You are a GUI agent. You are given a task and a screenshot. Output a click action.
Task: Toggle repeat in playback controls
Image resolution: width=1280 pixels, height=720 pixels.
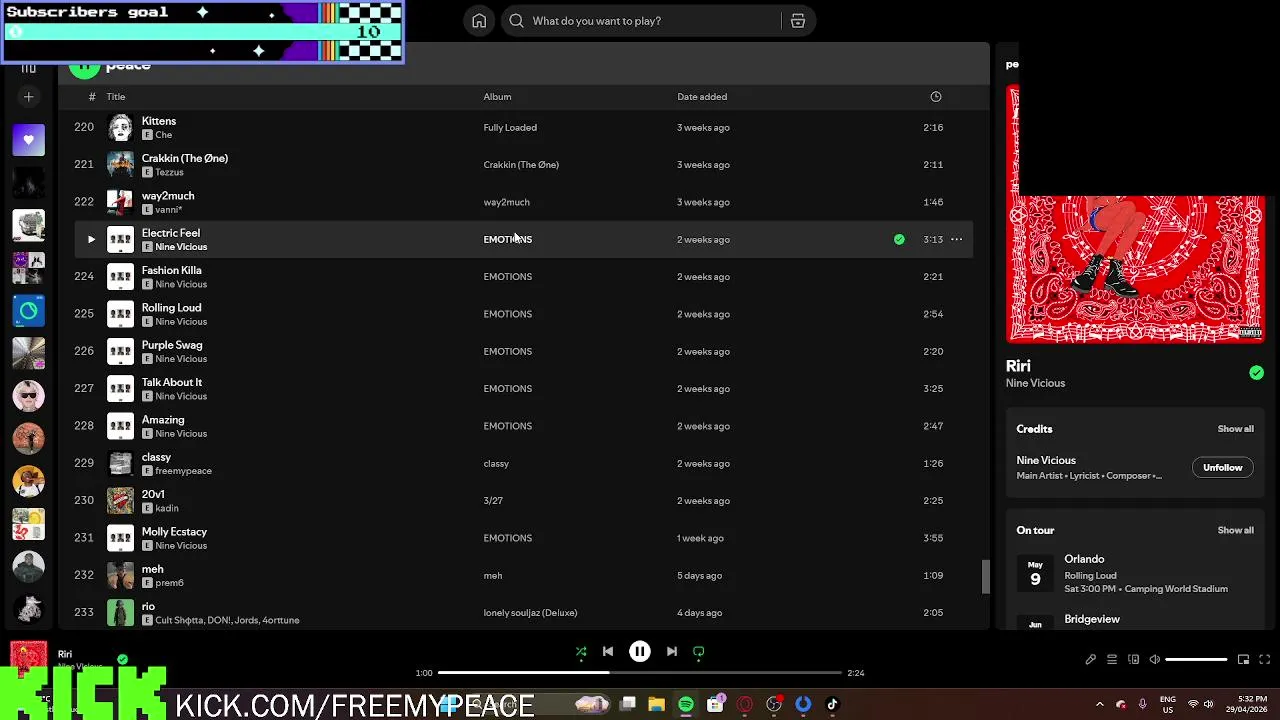[x=699, y=652]
